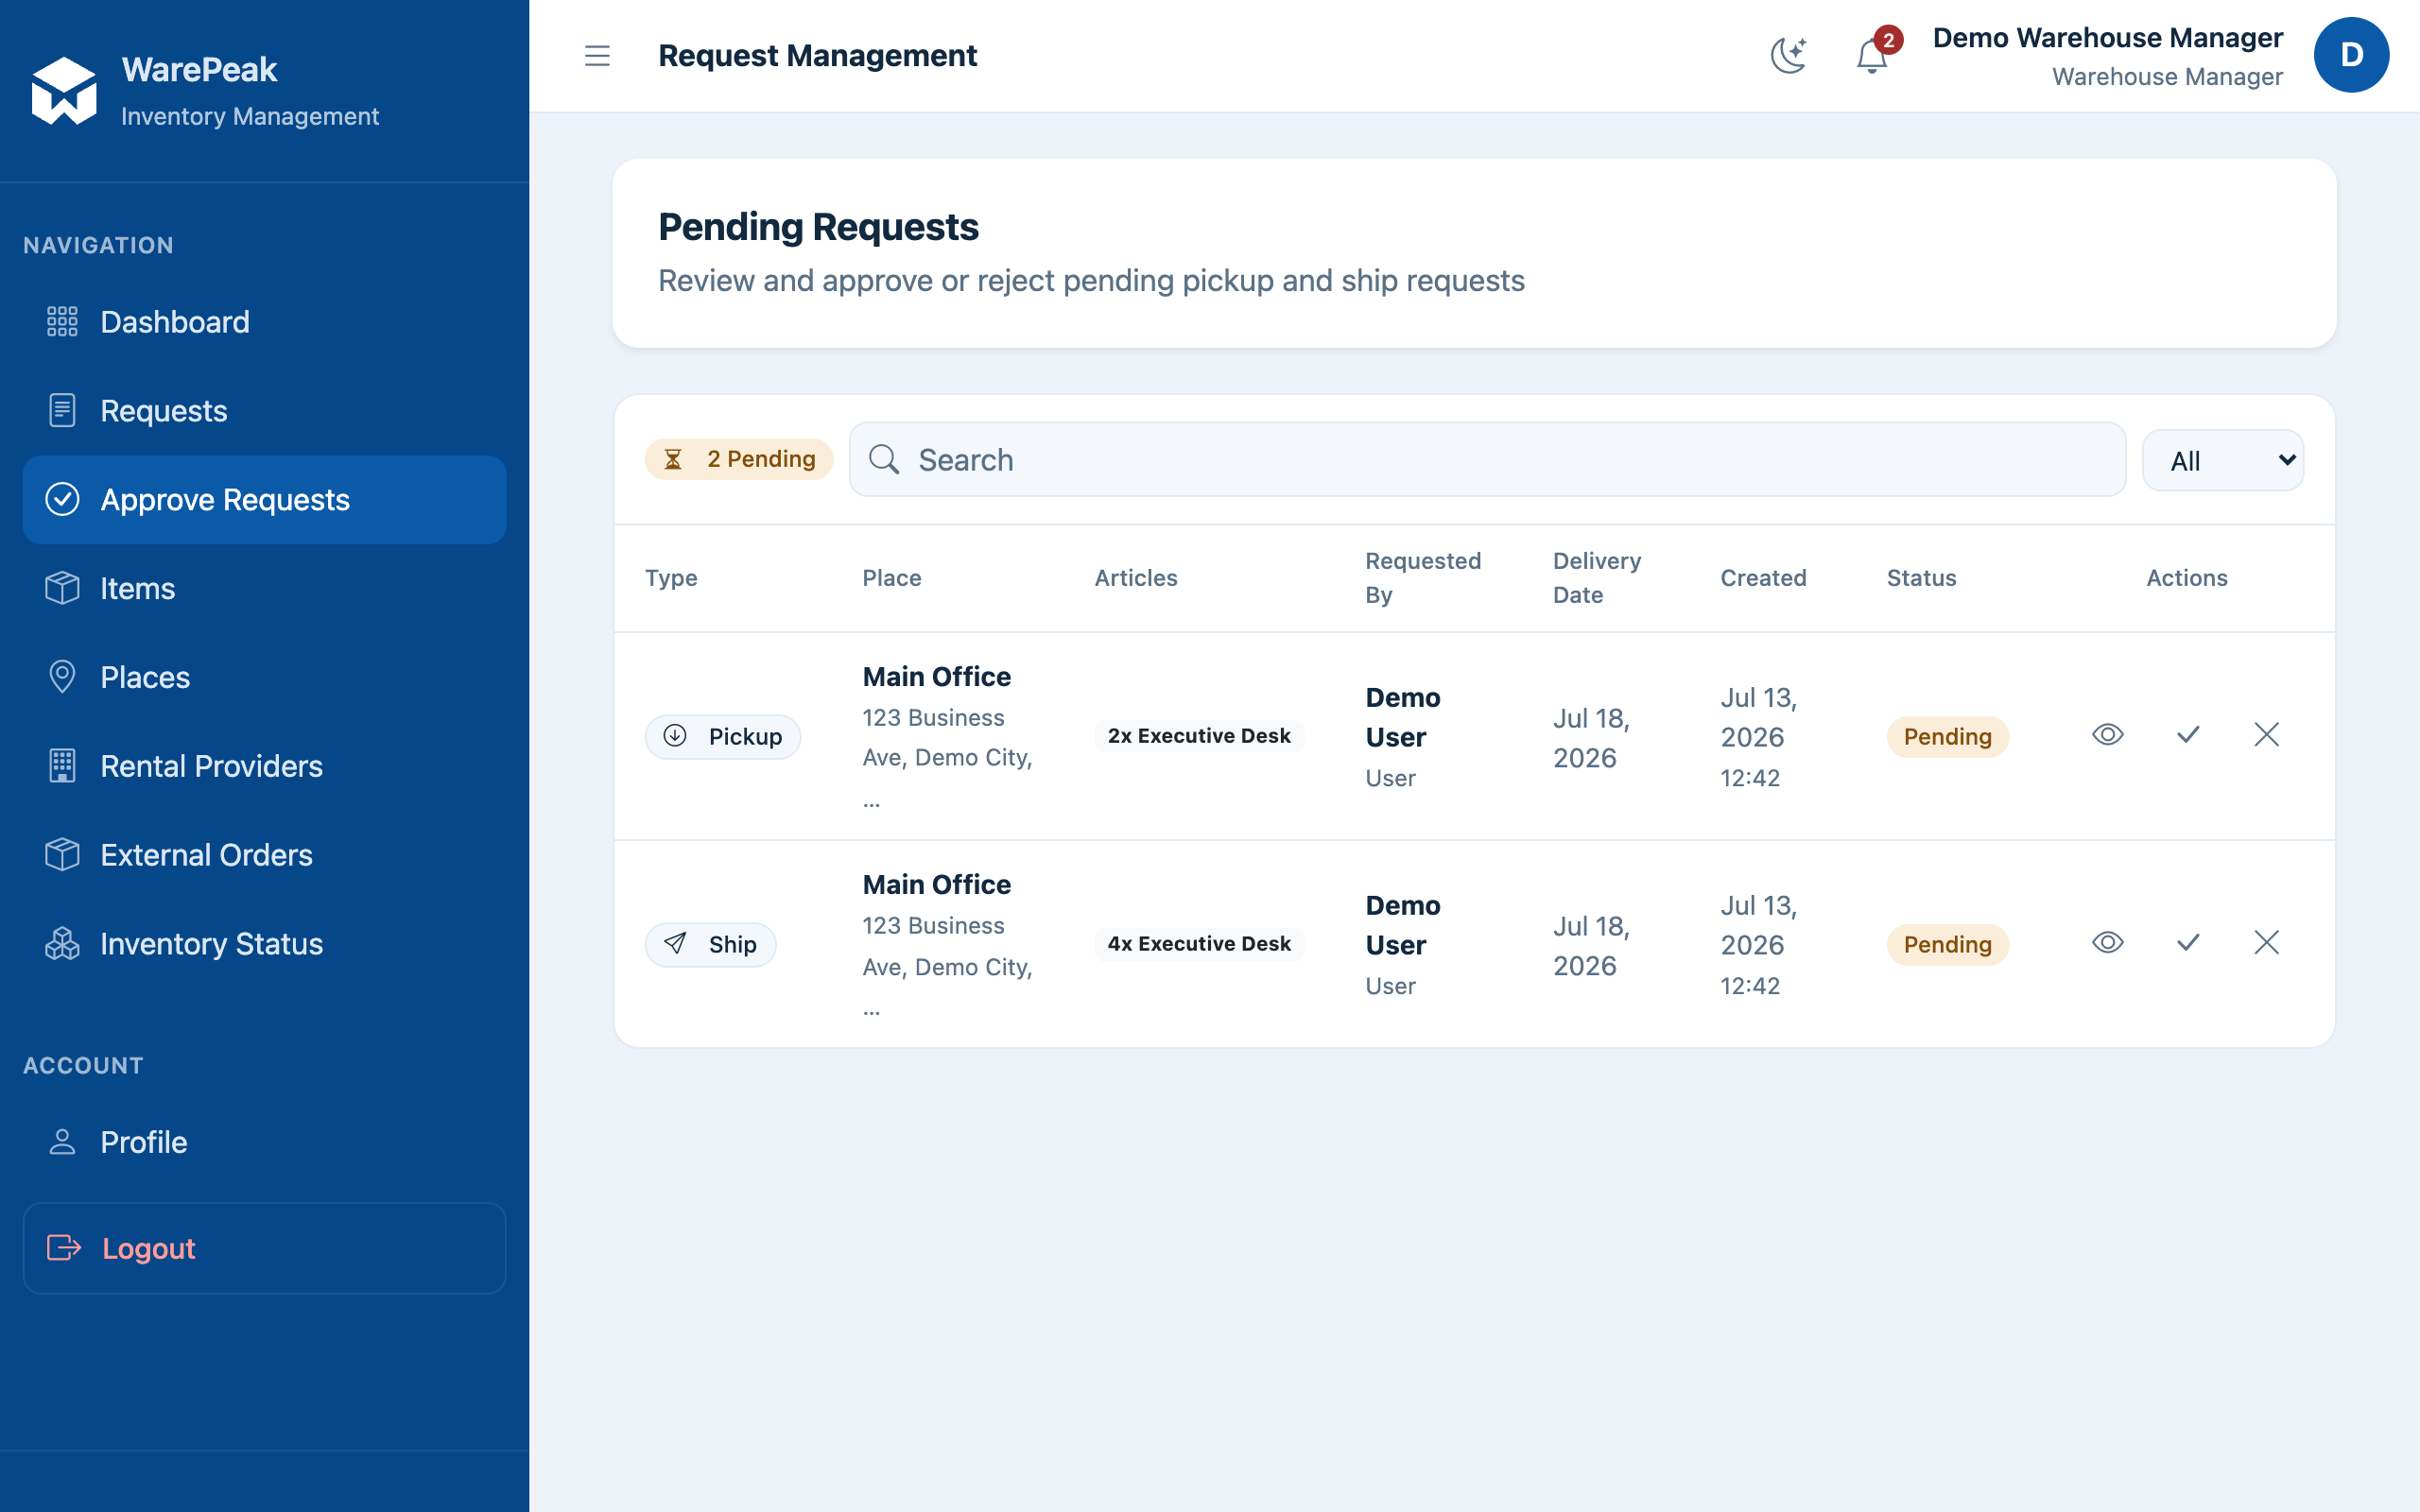Click the Rental Providers building icon

point(62,766)
